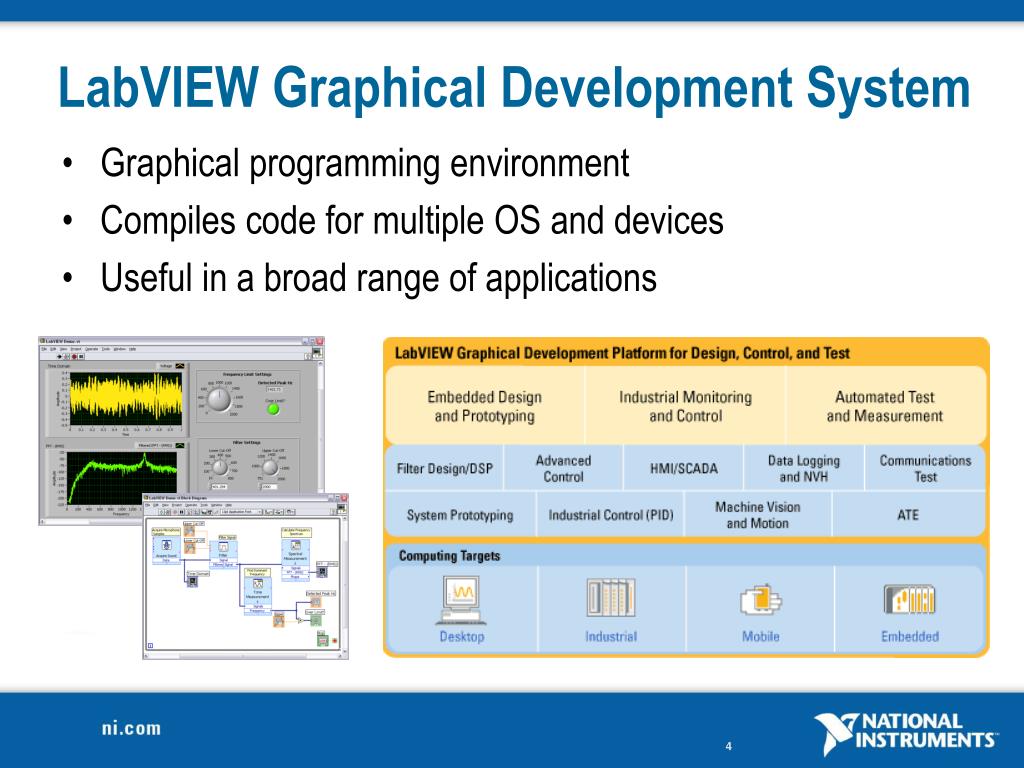The image size is (1024, 768).
Task: Click the Tone Measurements node in the block diagram
Action: coord(257,596)
